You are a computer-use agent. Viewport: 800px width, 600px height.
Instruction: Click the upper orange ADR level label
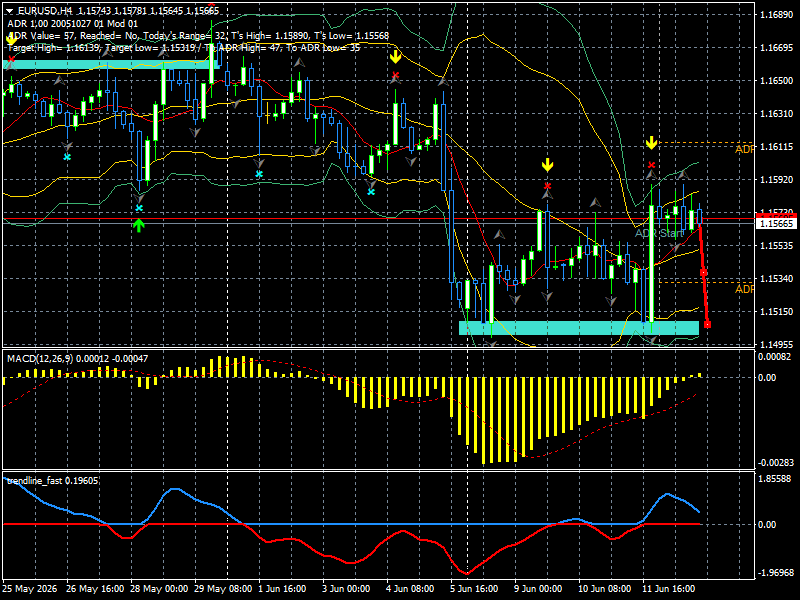point(744,149)
